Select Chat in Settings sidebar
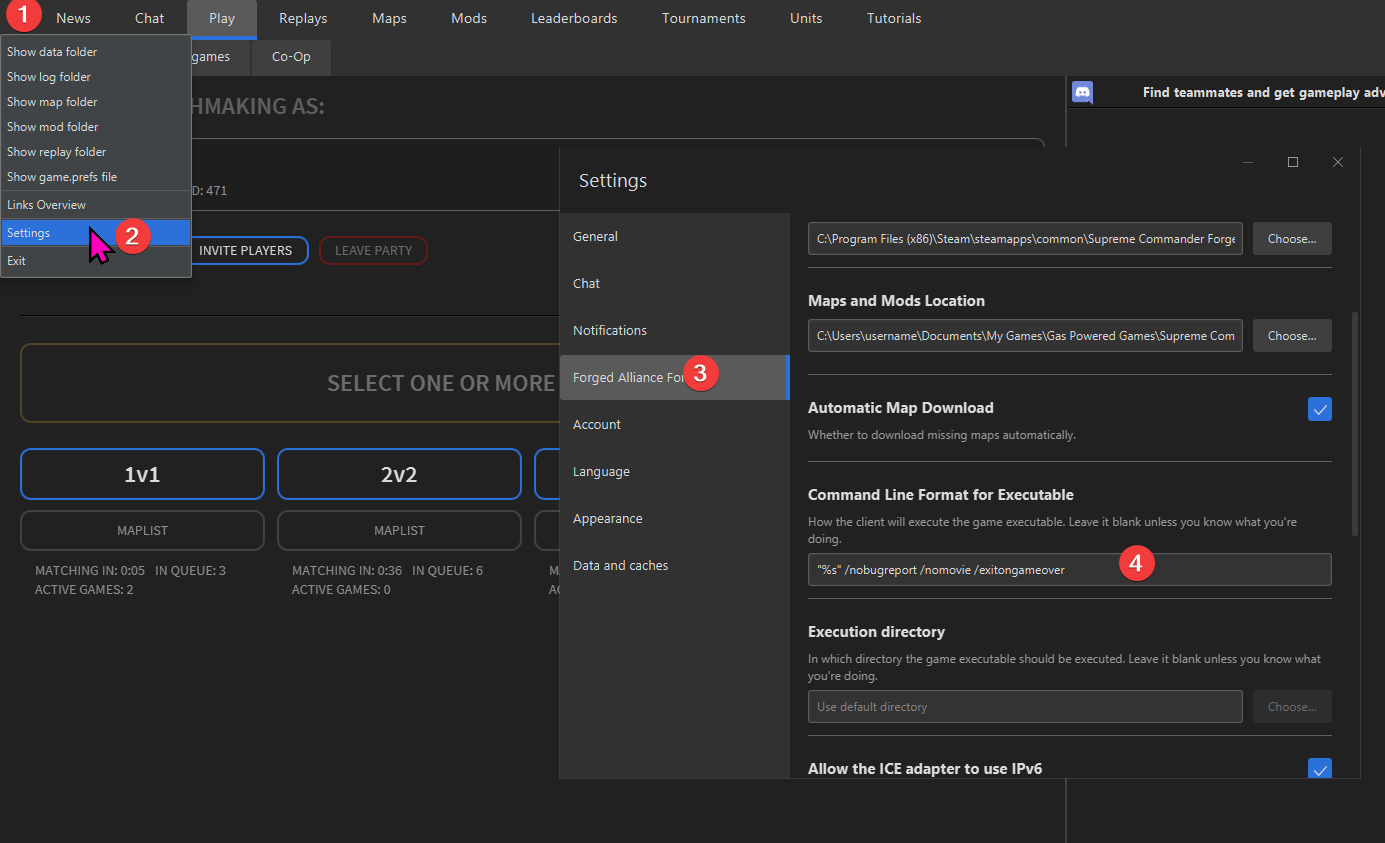Viewport: 1385px width, 843px height. [674, 284]
